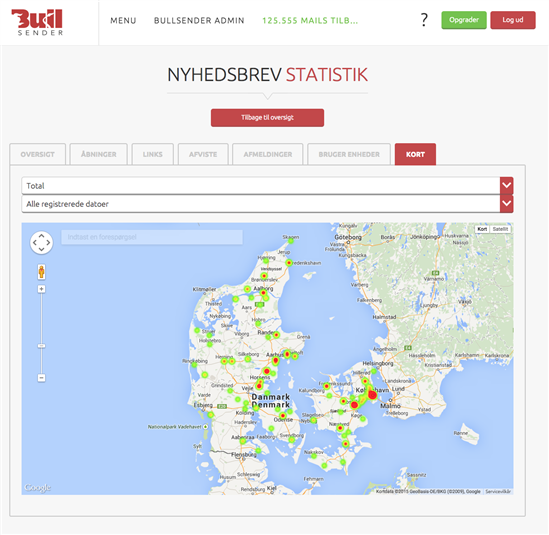
Task: Expand the Total dropdown arrow
Action: 506,186
